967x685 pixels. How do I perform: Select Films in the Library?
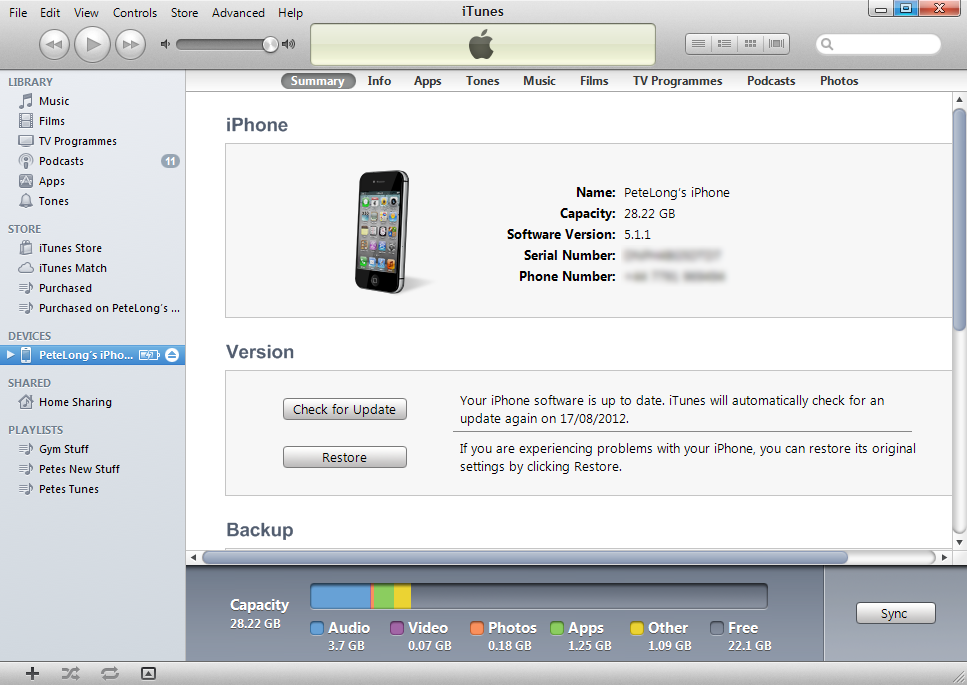tap(93, 121)
